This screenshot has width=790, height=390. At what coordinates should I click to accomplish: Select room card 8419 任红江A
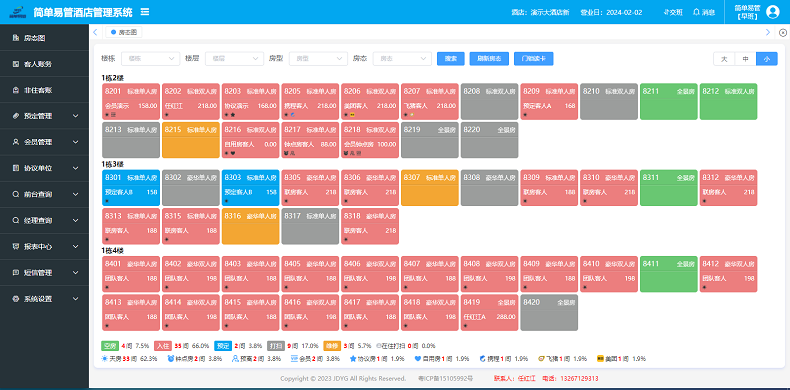[x=489, y=312]
